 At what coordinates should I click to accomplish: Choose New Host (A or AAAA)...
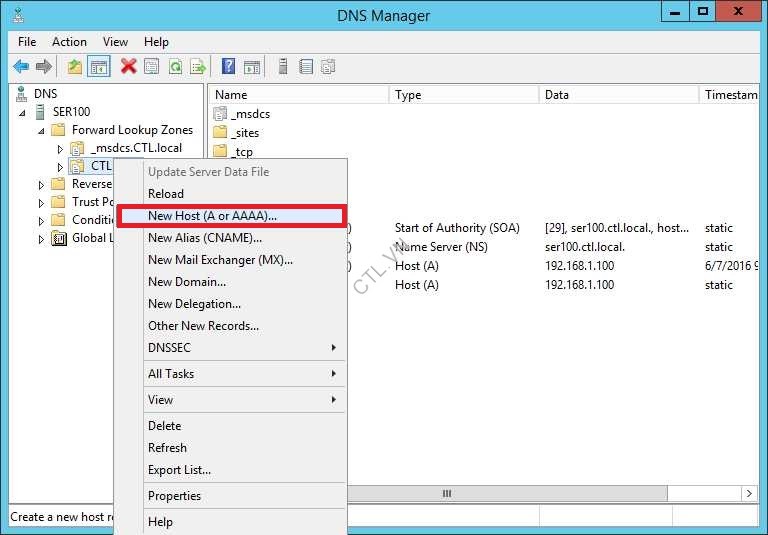tap(231, 216)
